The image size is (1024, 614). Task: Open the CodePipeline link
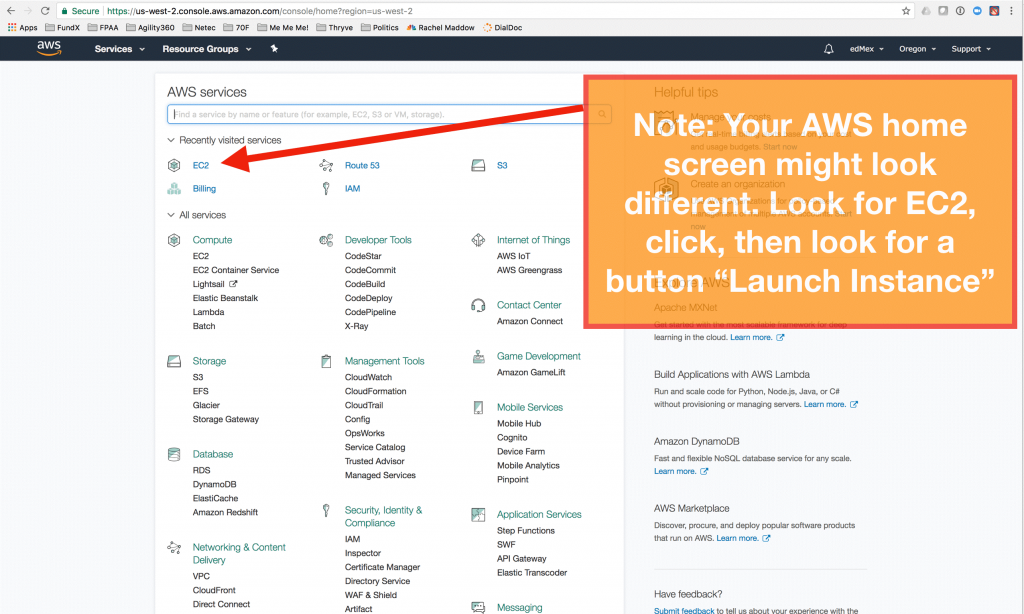point(370,312)
